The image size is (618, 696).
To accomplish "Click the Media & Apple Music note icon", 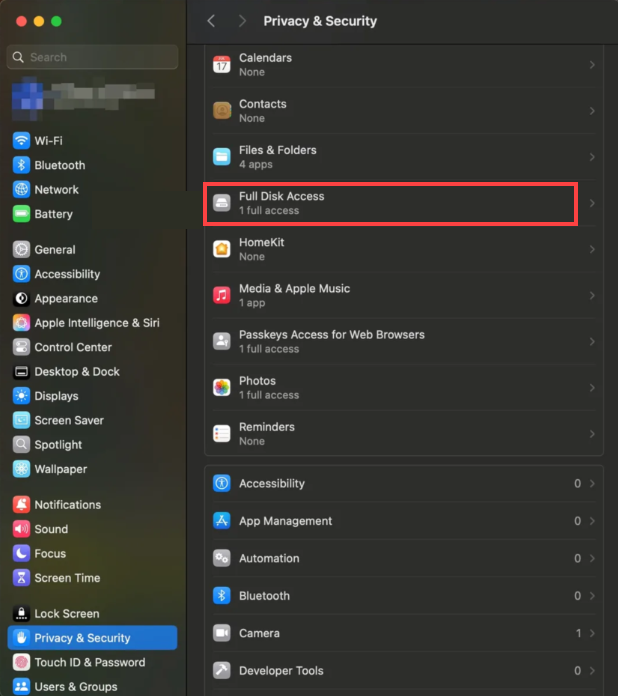I will 222,296.
